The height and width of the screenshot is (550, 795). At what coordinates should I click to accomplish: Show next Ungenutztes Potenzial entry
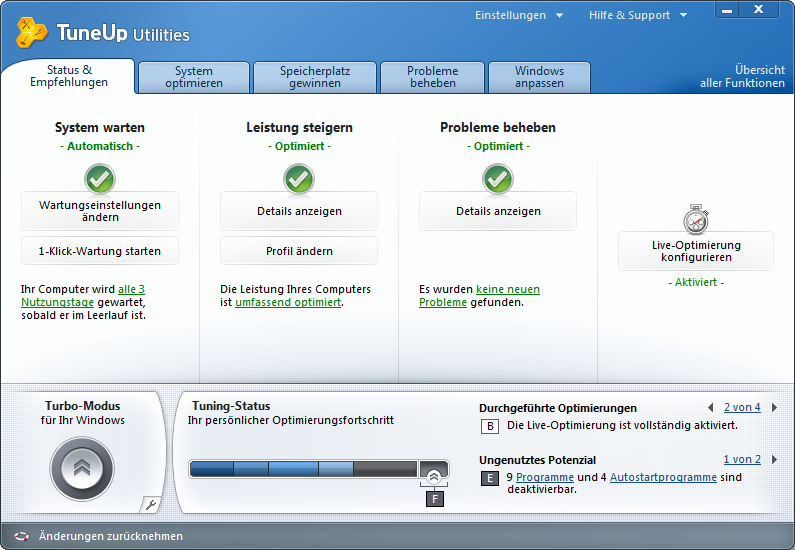[x=774, y=459]
